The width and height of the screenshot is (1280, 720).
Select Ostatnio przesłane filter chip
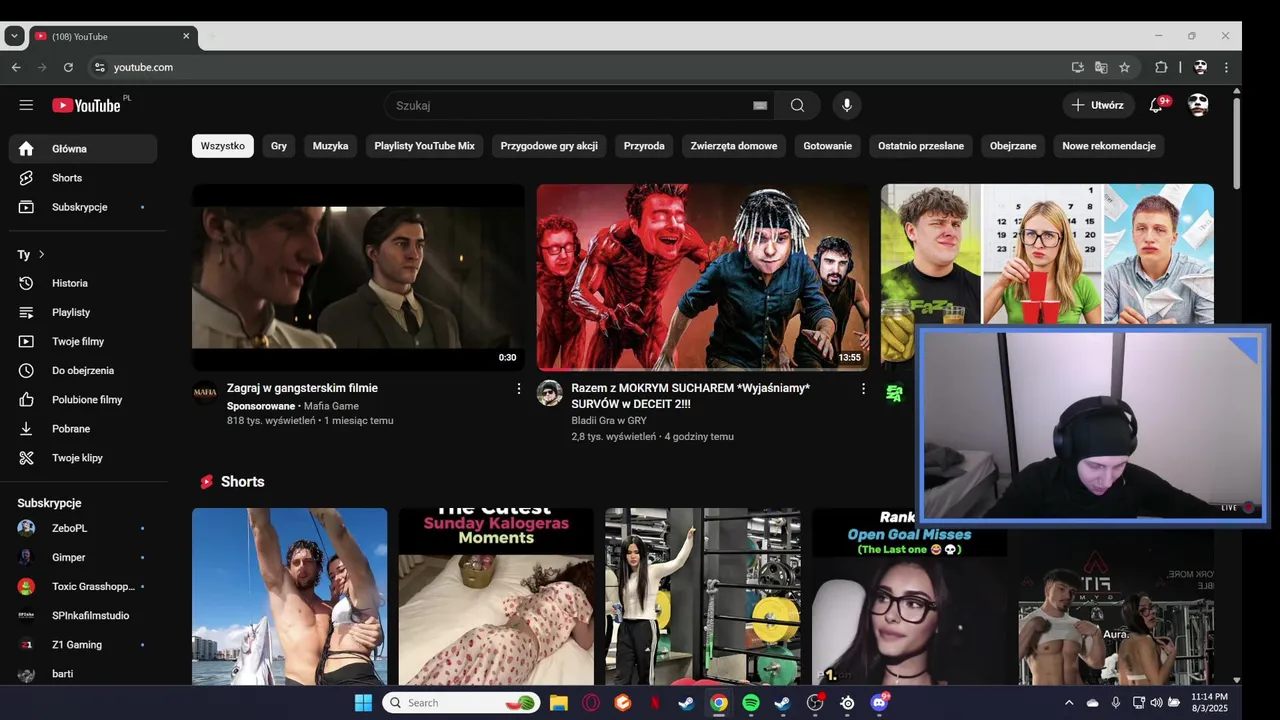click(921, 146)
